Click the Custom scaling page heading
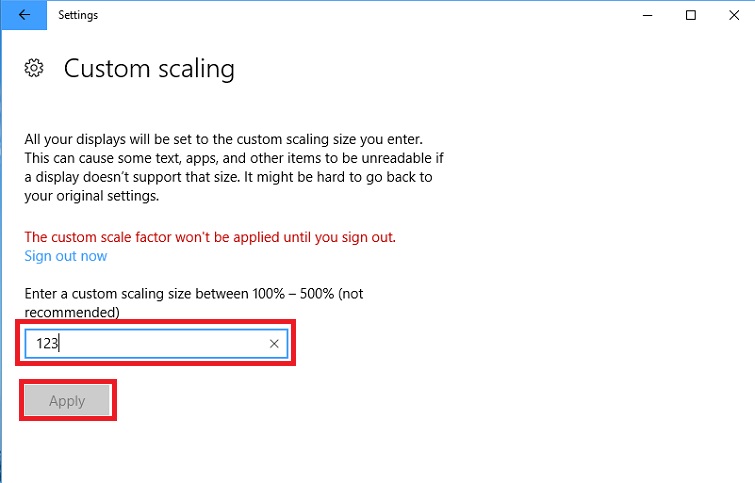The image size is (755, 483). coord(149,69)
